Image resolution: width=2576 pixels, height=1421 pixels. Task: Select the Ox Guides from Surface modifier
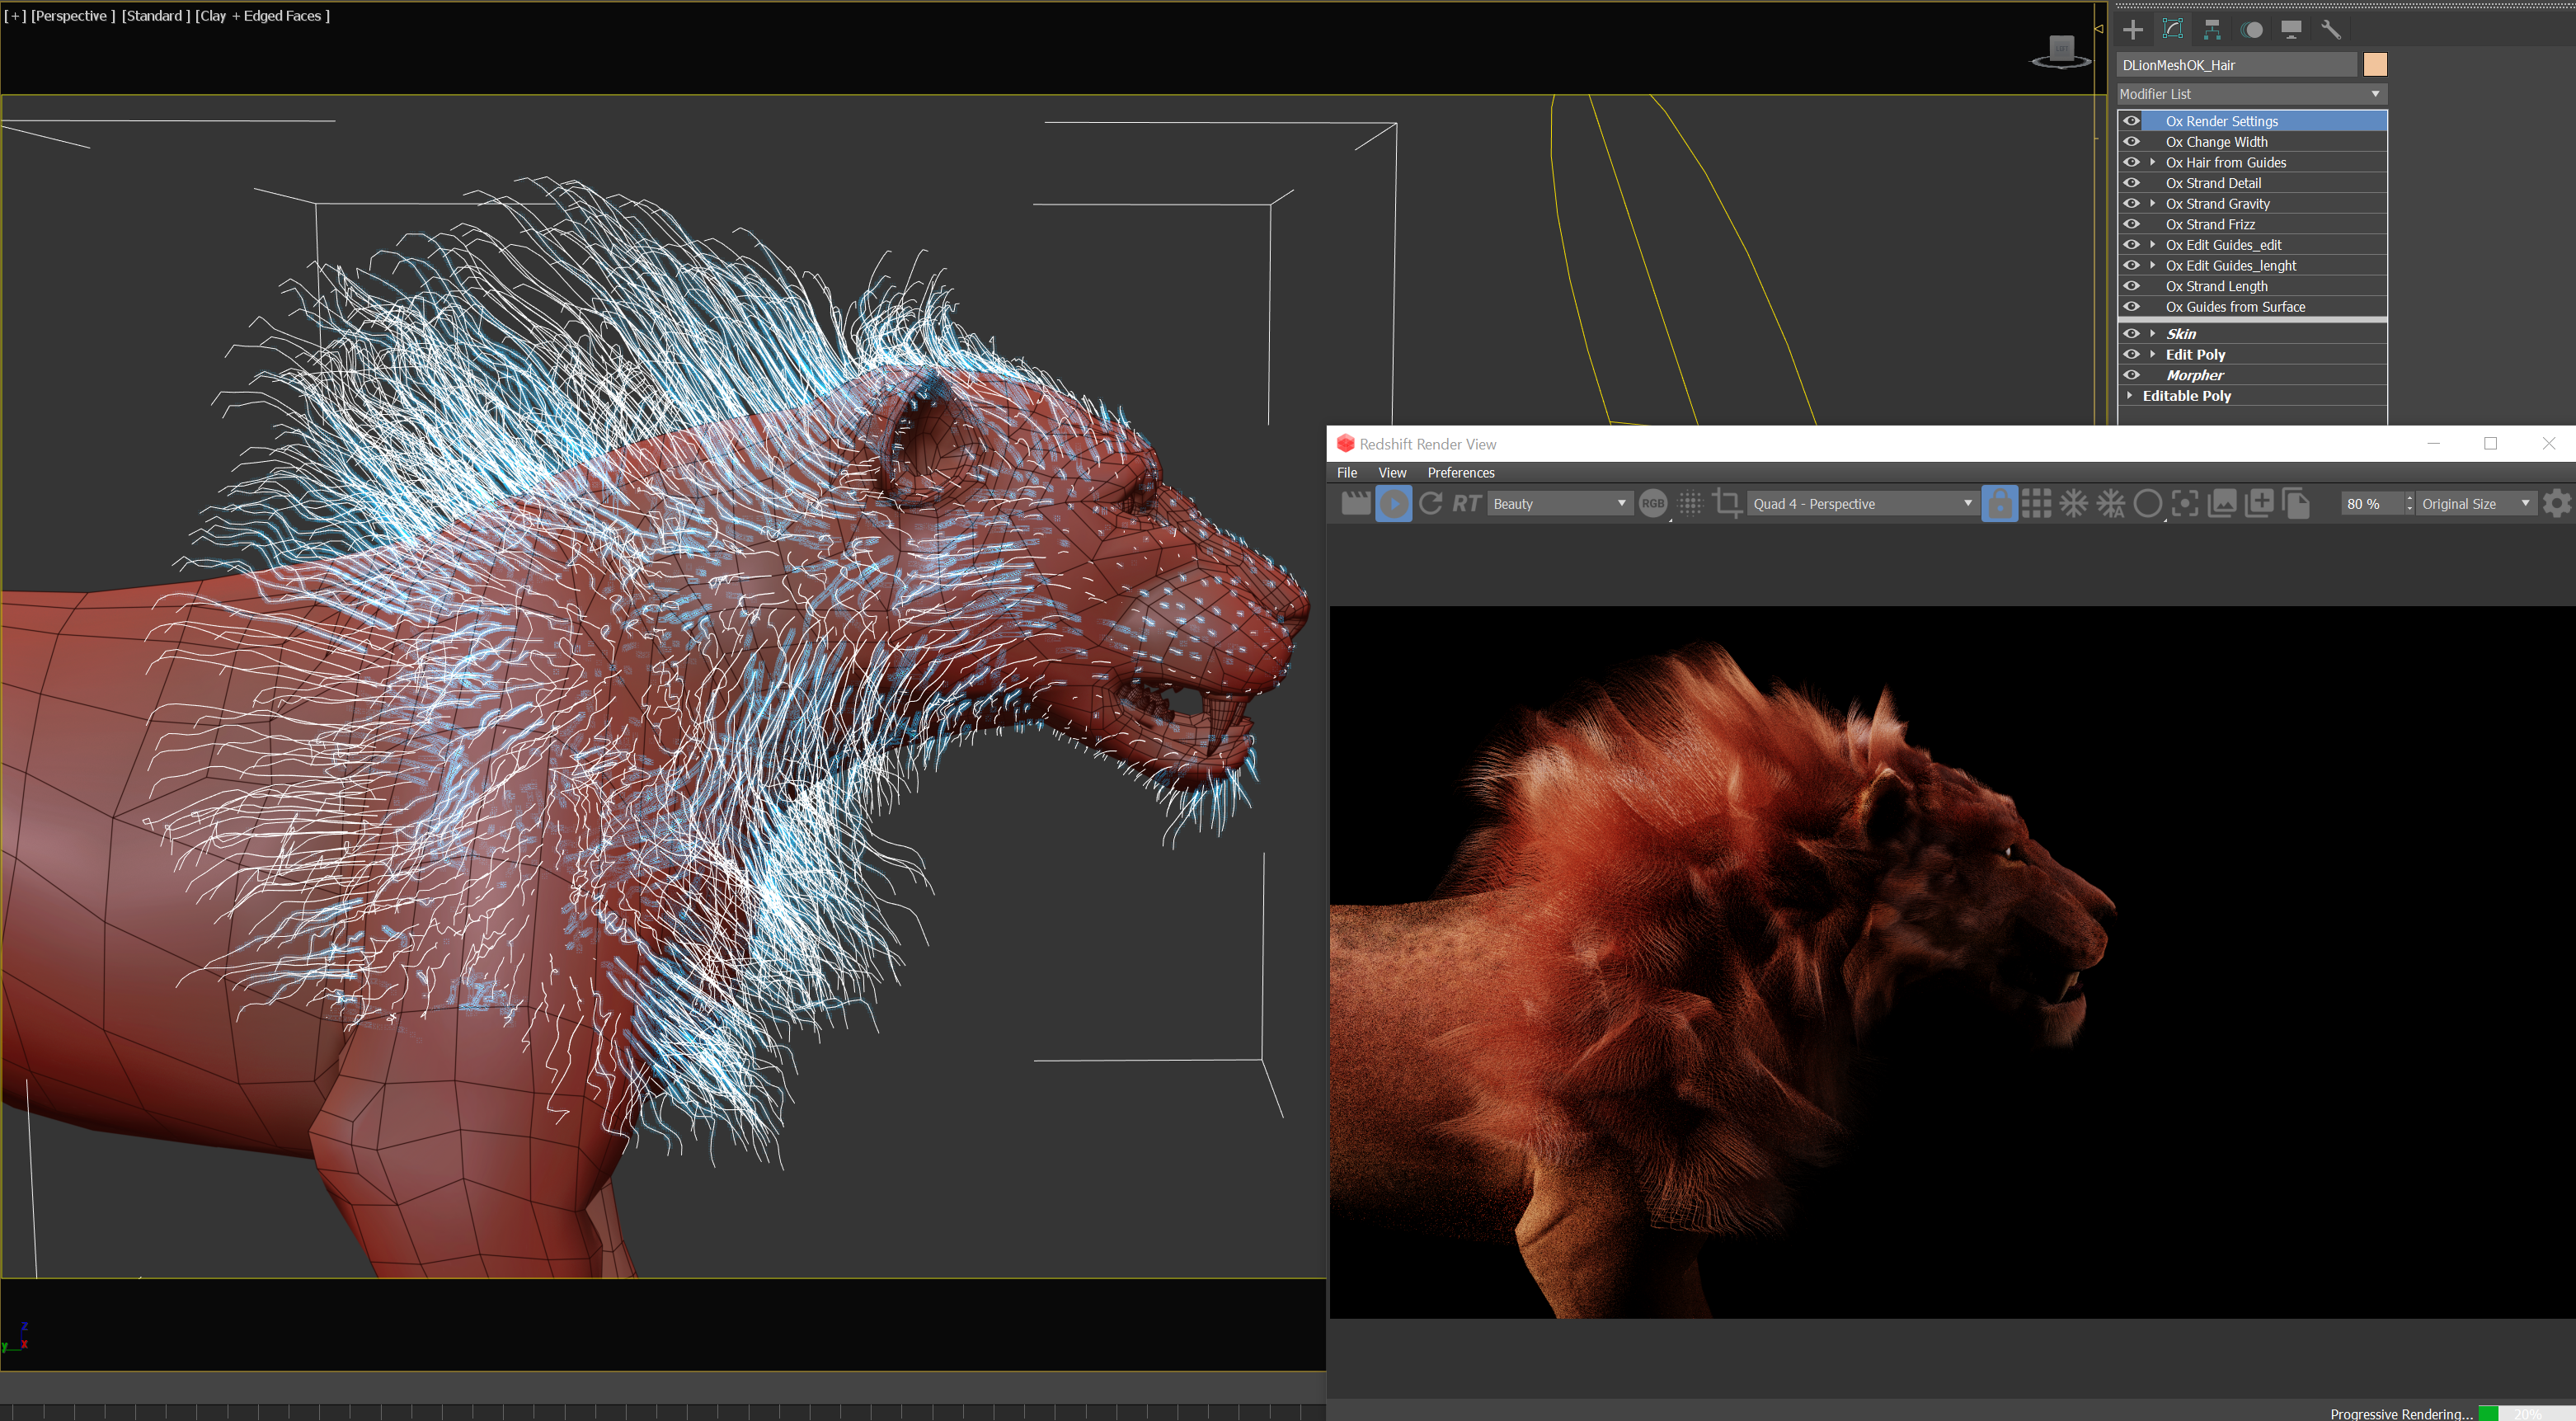(x=2235, y=307)
